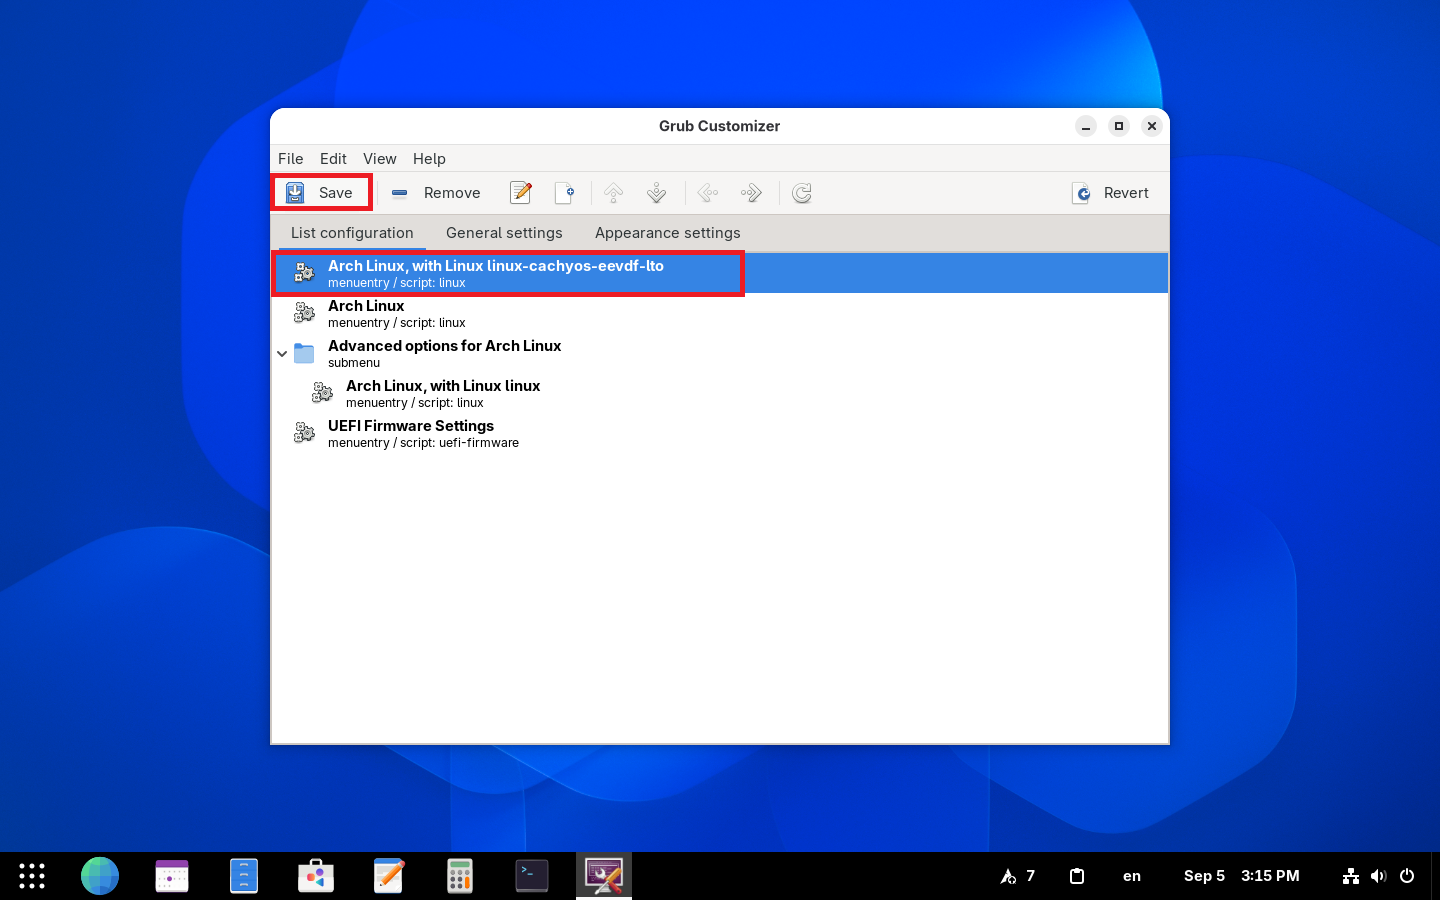The image size is (1440, 900).
Task: Click the gear icon of the cachyos entry
Action: tap(304, 273)
